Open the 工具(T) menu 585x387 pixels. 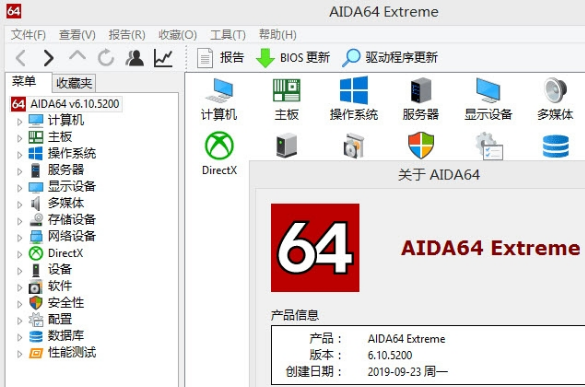(x=228, y=35)
